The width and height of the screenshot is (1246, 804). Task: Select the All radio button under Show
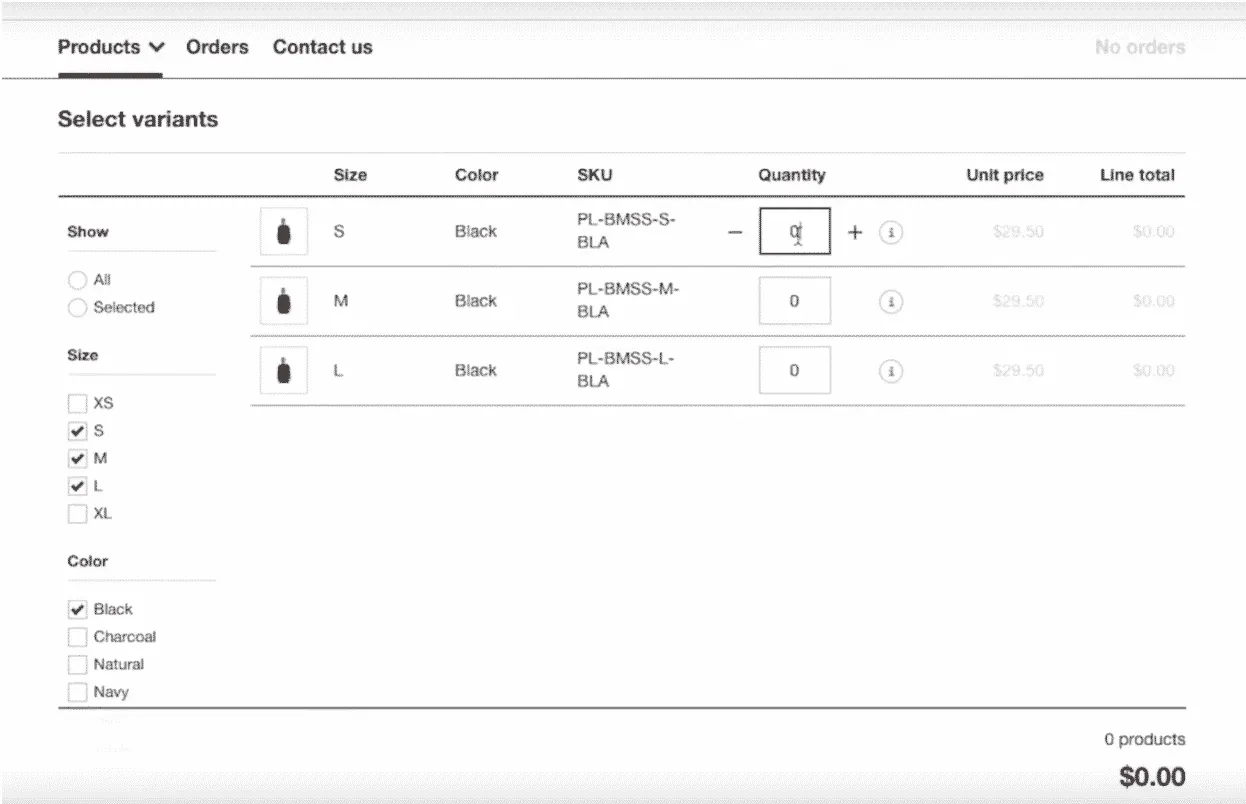tap(77, 280)
